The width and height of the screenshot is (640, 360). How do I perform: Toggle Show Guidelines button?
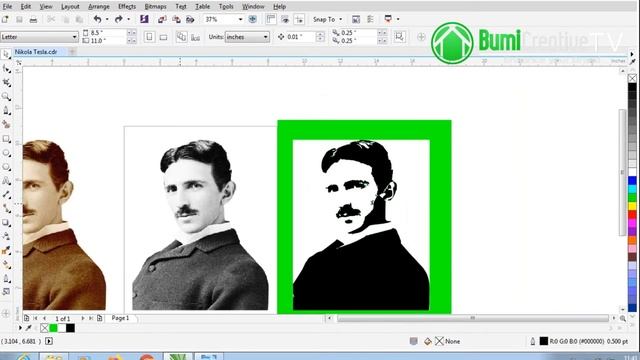[299, 19]
